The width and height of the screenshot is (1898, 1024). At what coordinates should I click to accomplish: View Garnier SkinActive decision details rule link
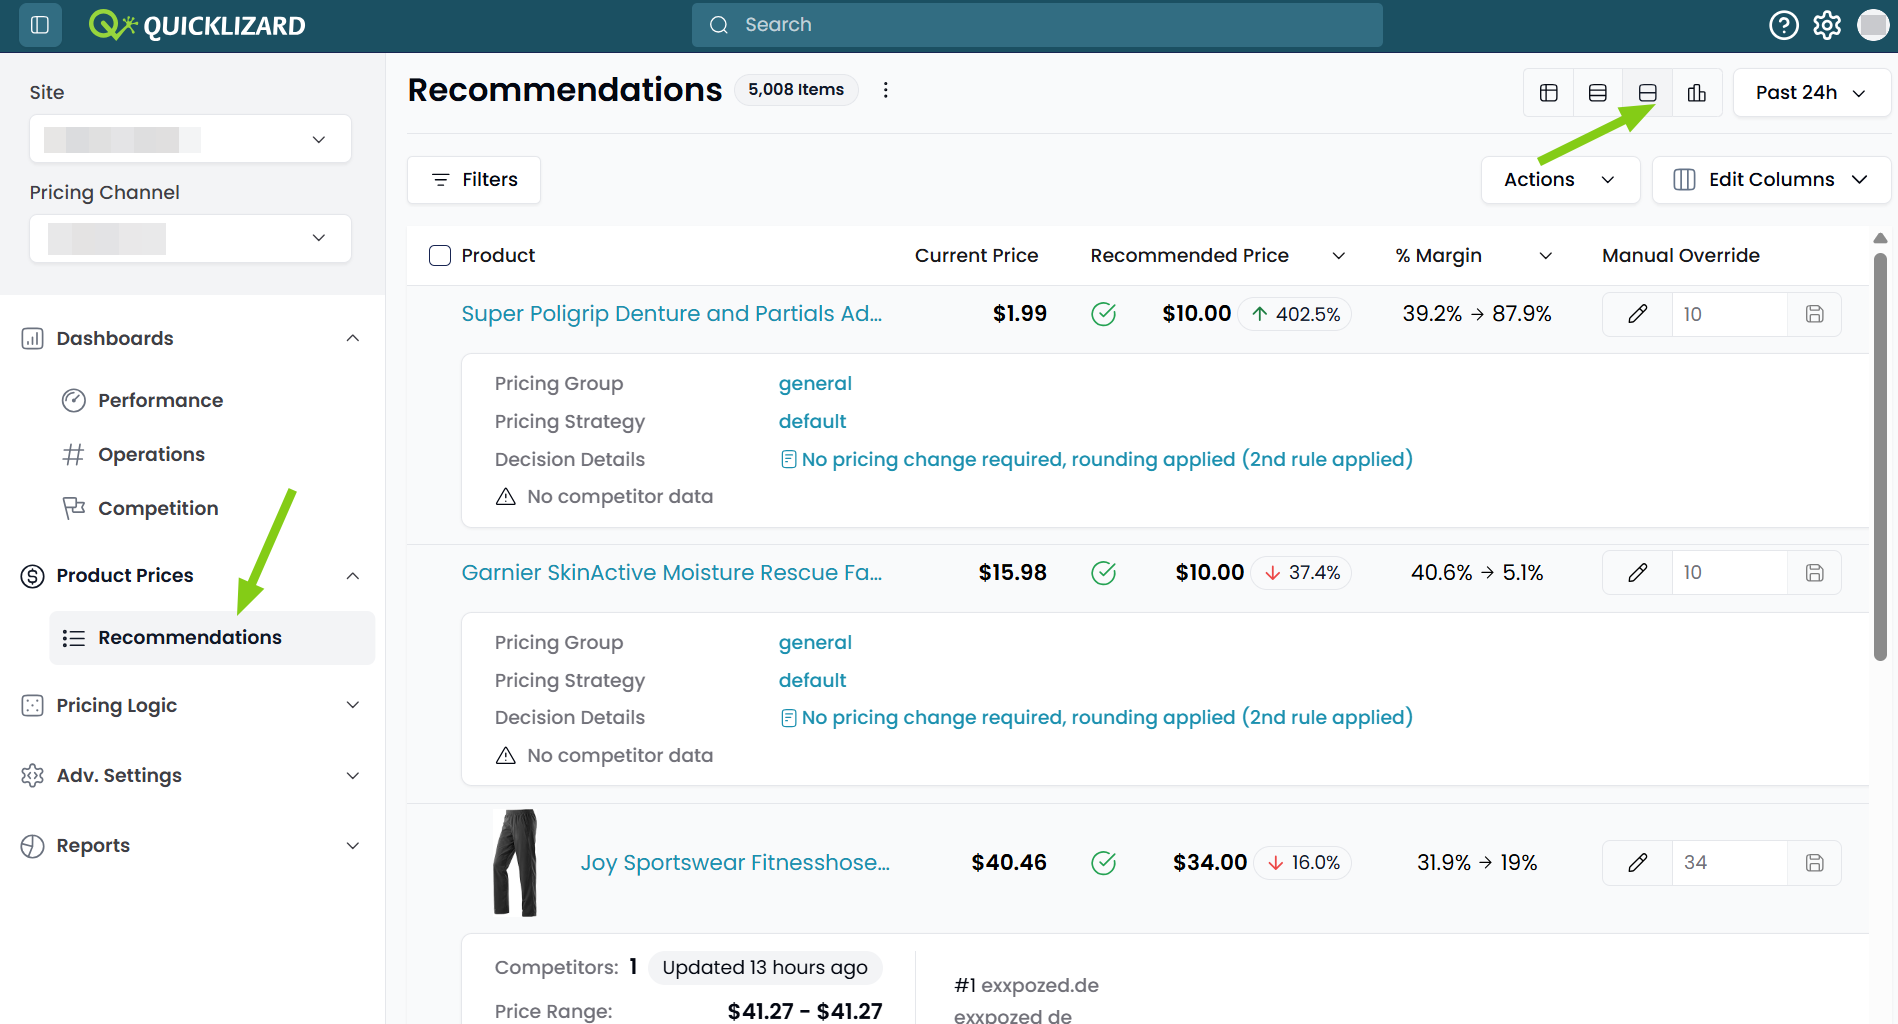pos(1107,718)
